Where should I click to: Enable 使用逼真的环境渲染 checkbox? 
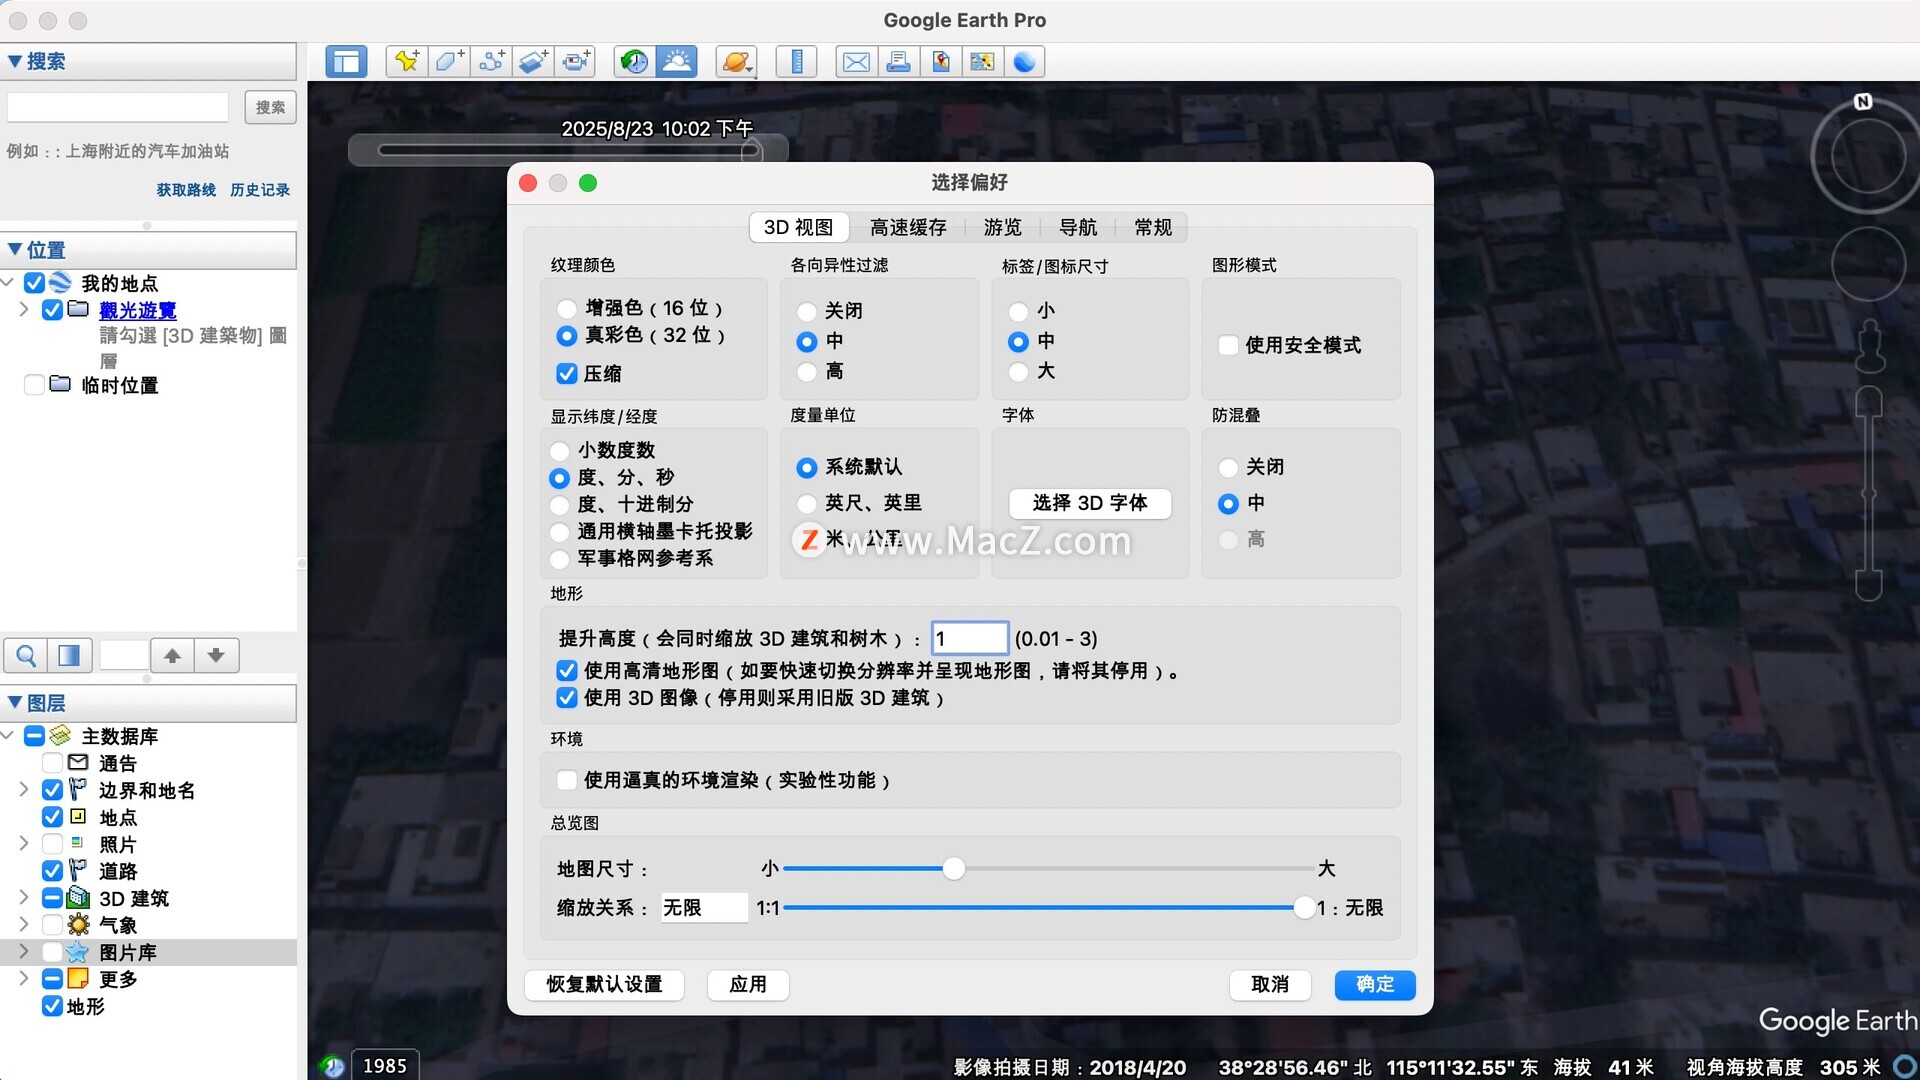pos(567,780)
